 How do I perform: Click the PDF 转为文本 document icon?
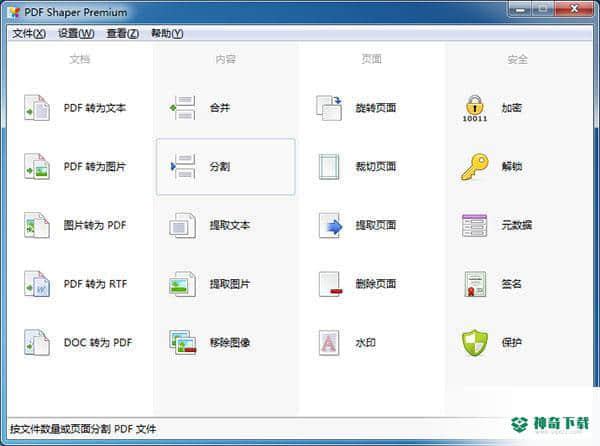click(37, 108)
